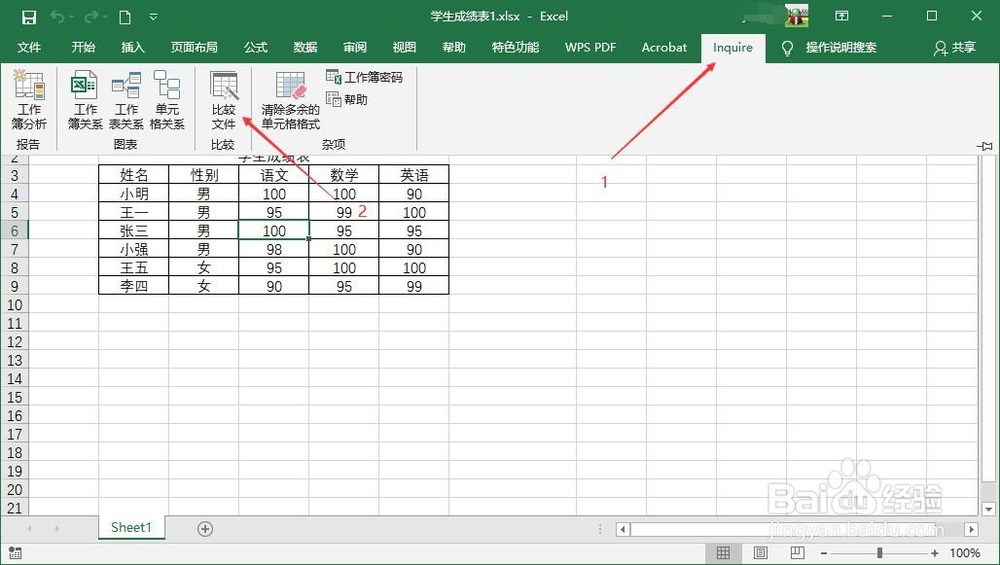1000x565 pixels.
Task: Open 工作簿密码 workbook passwords
Action: [364, 77]
